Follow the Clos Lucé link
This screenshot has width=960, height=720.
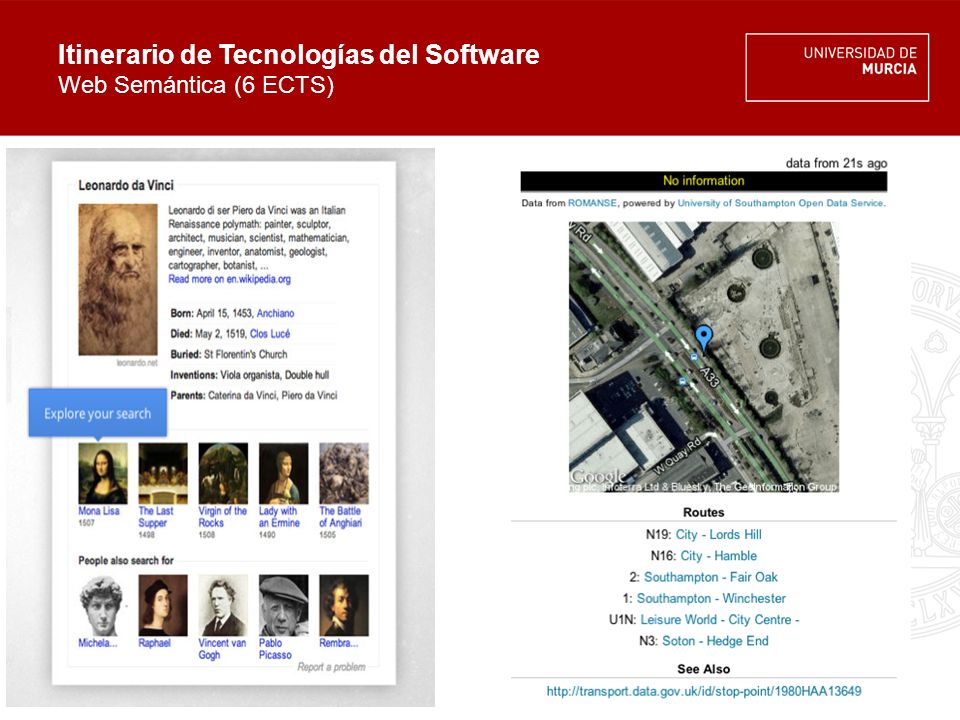click(270, 334)
